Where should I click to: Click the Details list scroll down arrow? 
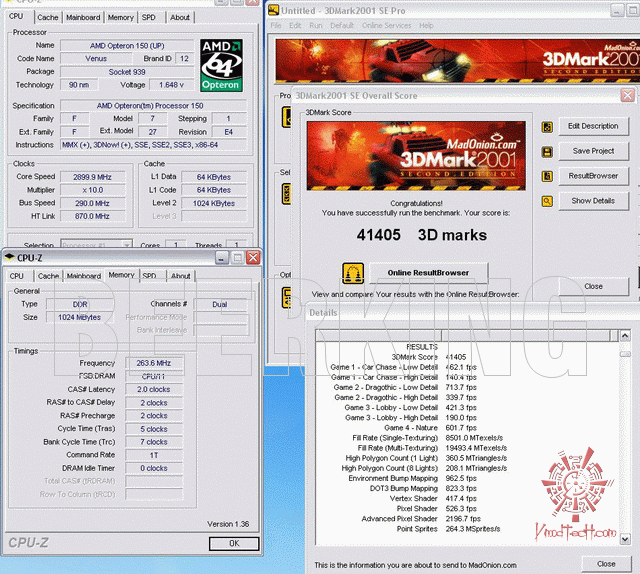[x=624, y=539]
